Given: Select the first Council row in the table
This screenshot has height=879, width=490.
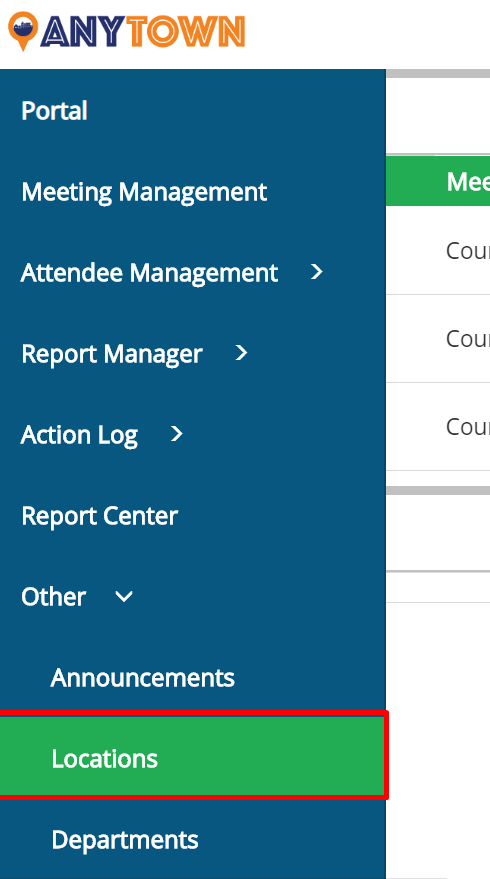Looking at the screenshot, I should coord(438,251).
